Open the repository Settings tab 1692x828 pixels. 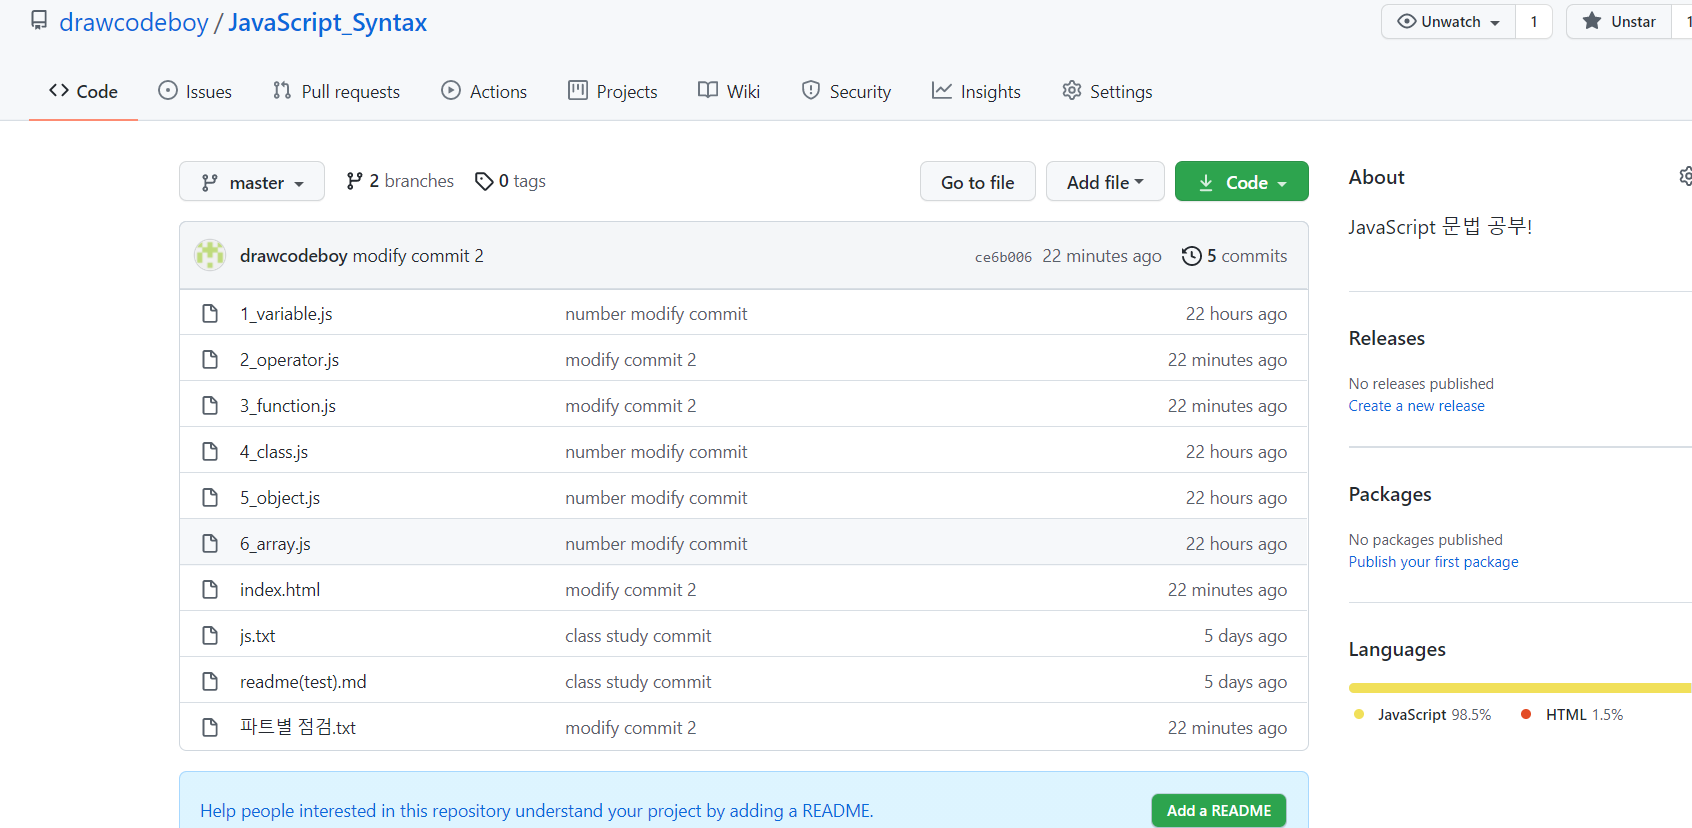1107,91
